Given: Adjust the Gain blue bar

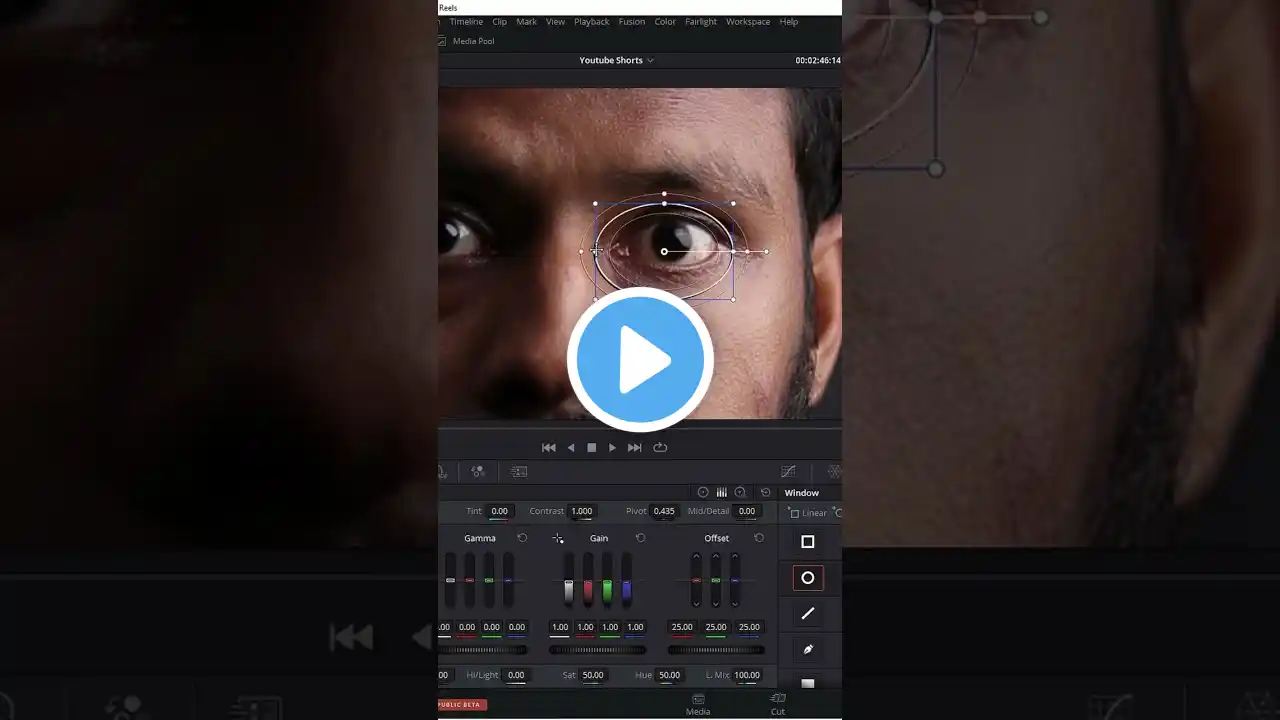Looking at the screenshot, I should coord(627,580).
